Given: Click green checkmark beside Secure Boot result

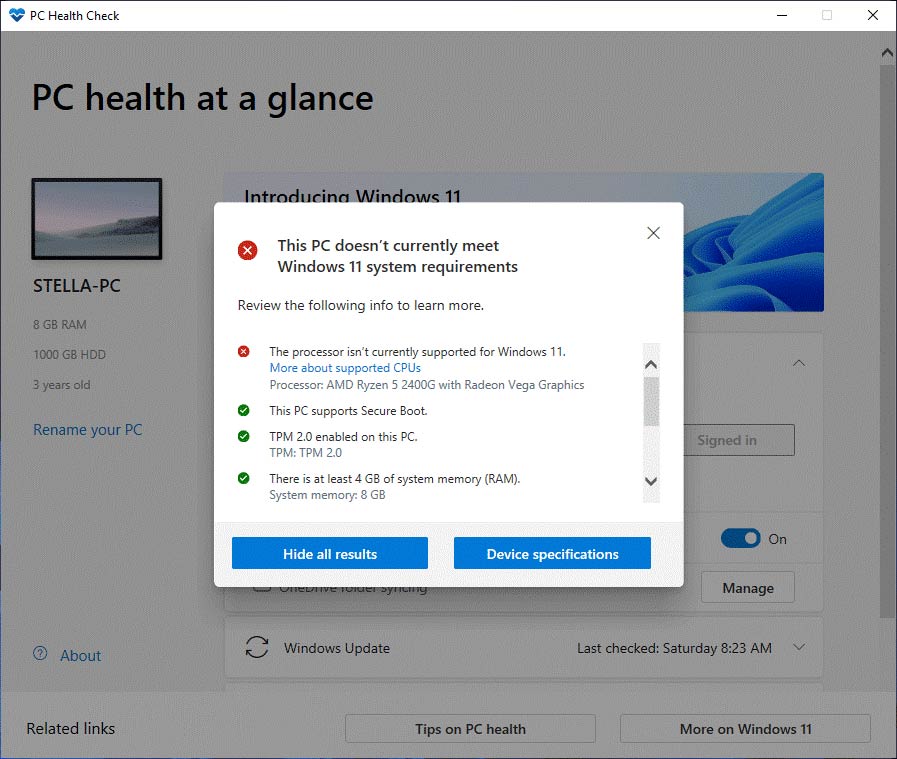Looking at the screenshot, I should [244, 410].
